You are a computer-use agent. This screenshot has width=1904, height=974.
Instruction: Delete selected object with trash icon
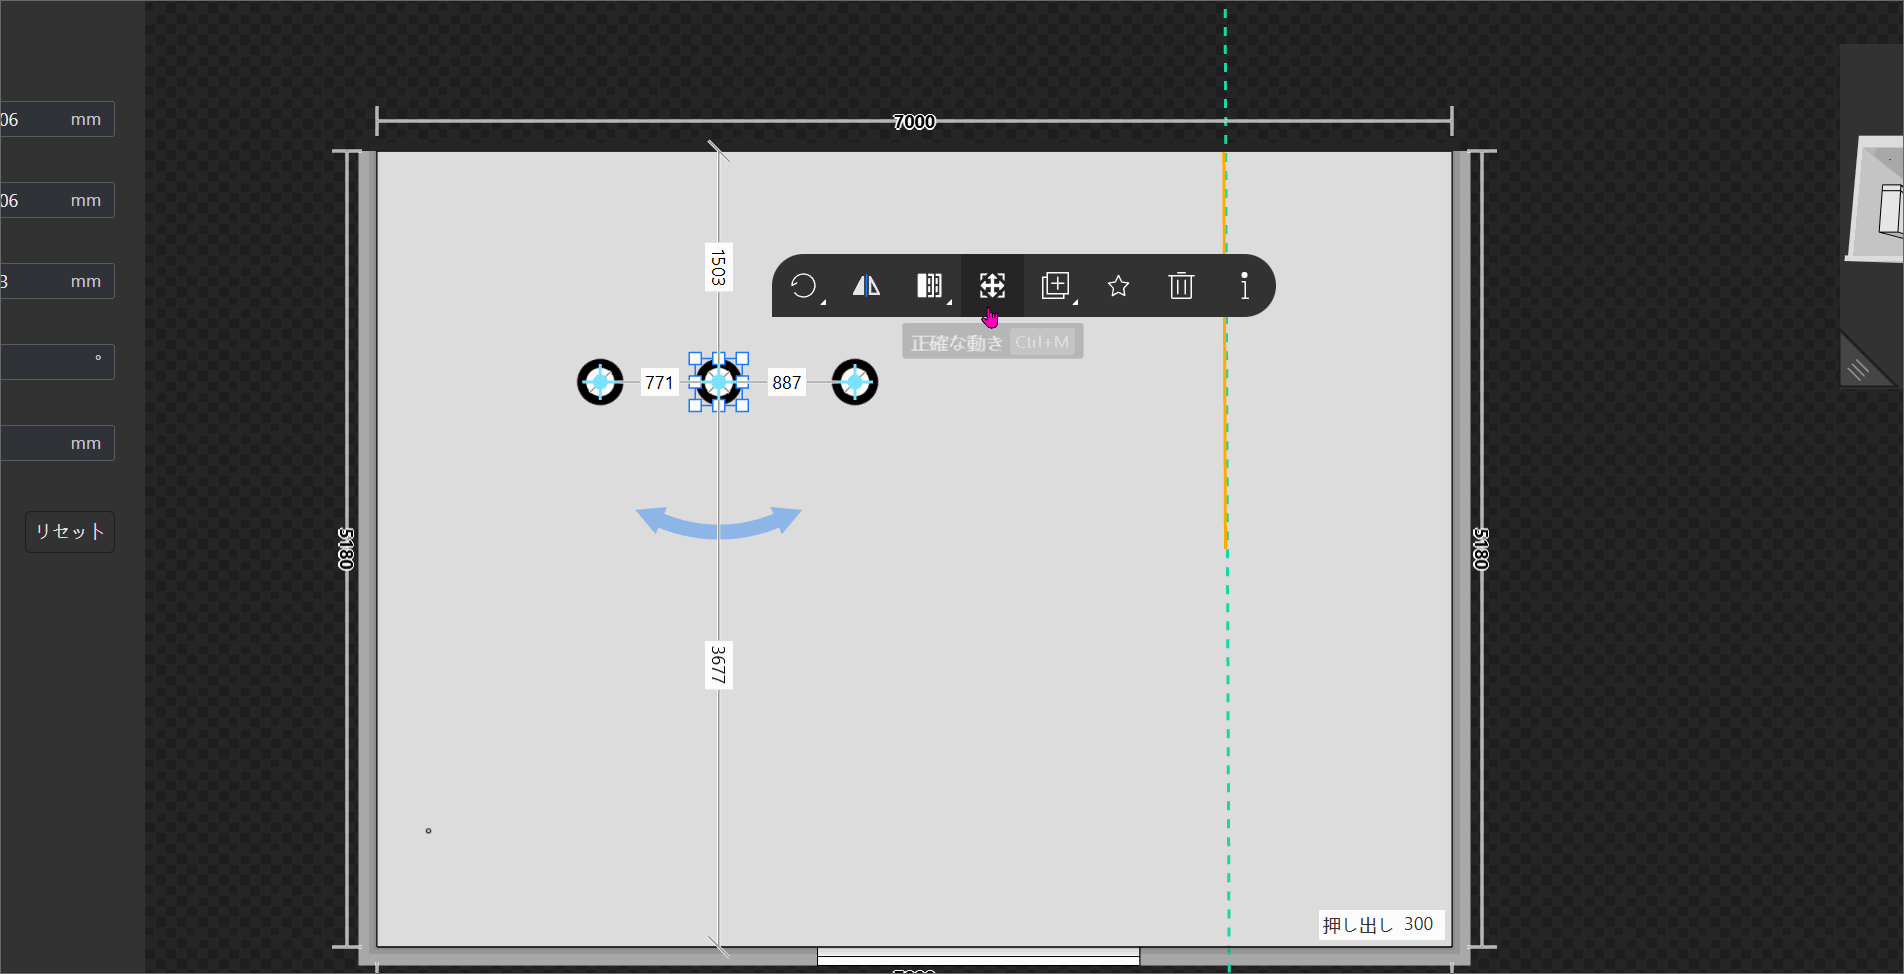click(1181, 286)
